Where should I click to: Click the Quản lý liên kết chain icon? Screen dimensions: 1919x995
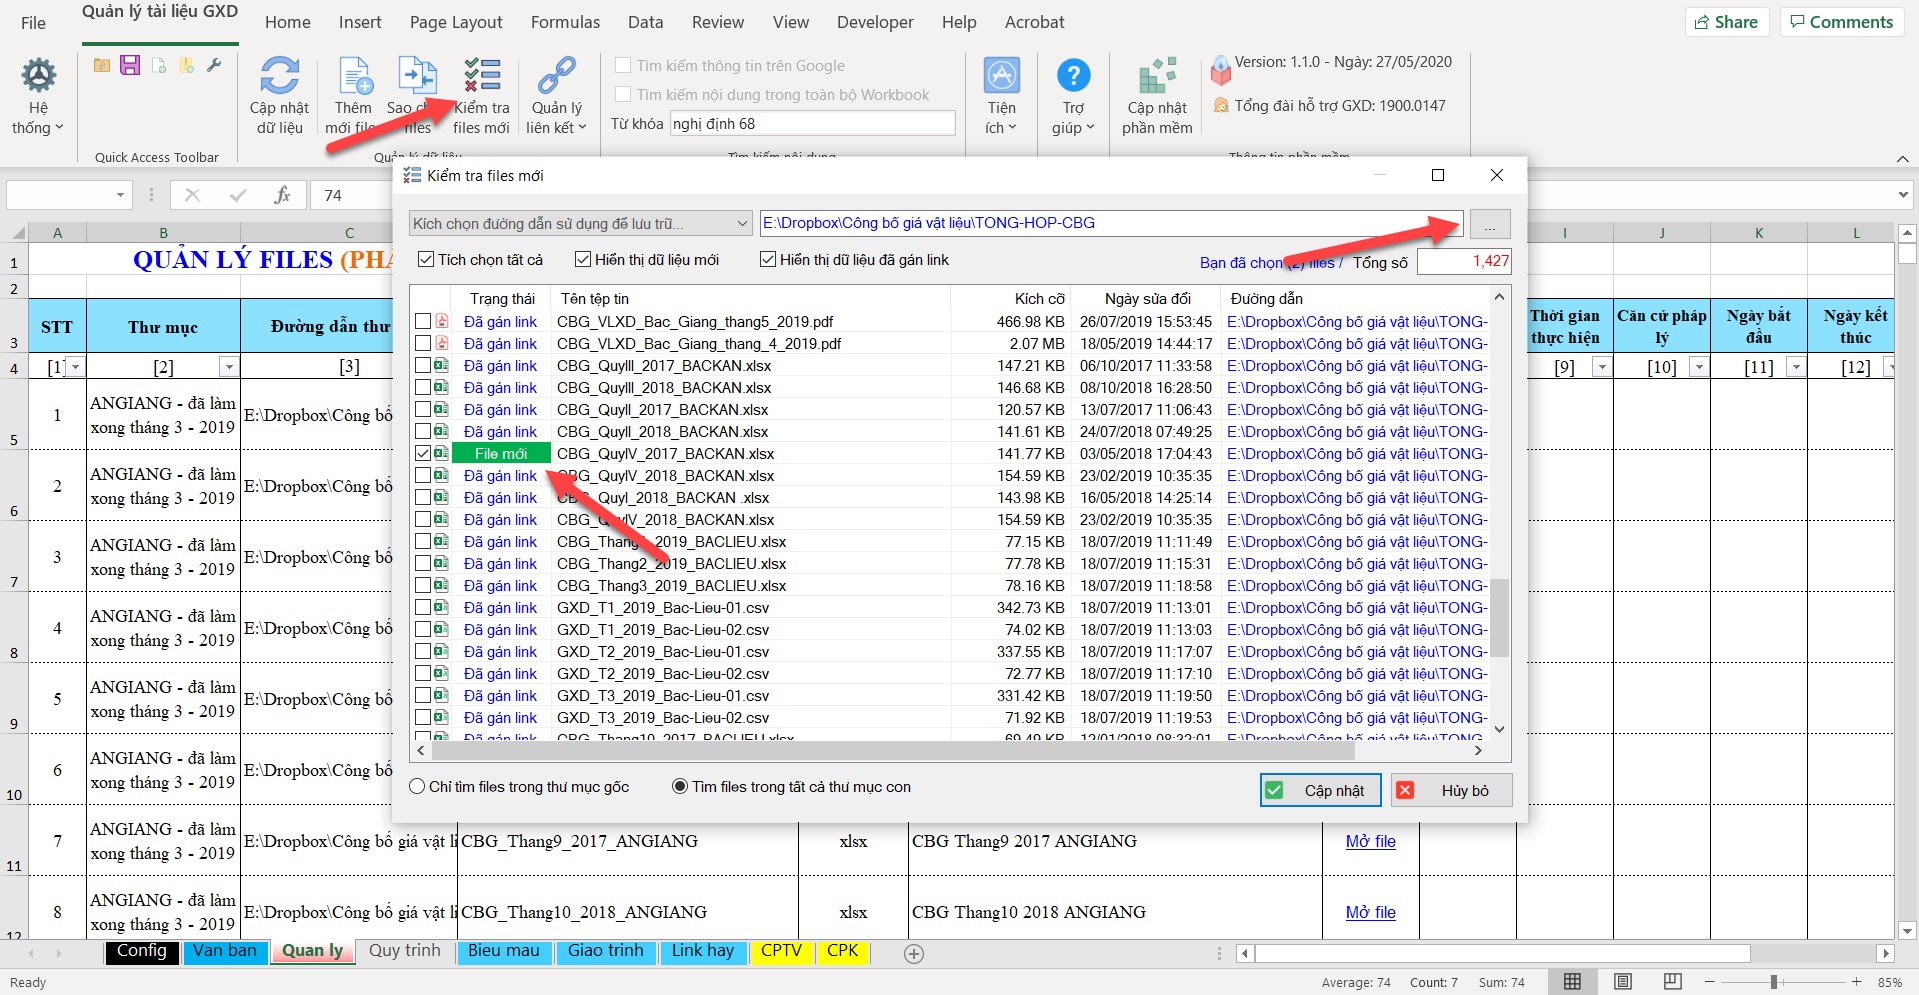pyautogui.click(x=556, y=77)
